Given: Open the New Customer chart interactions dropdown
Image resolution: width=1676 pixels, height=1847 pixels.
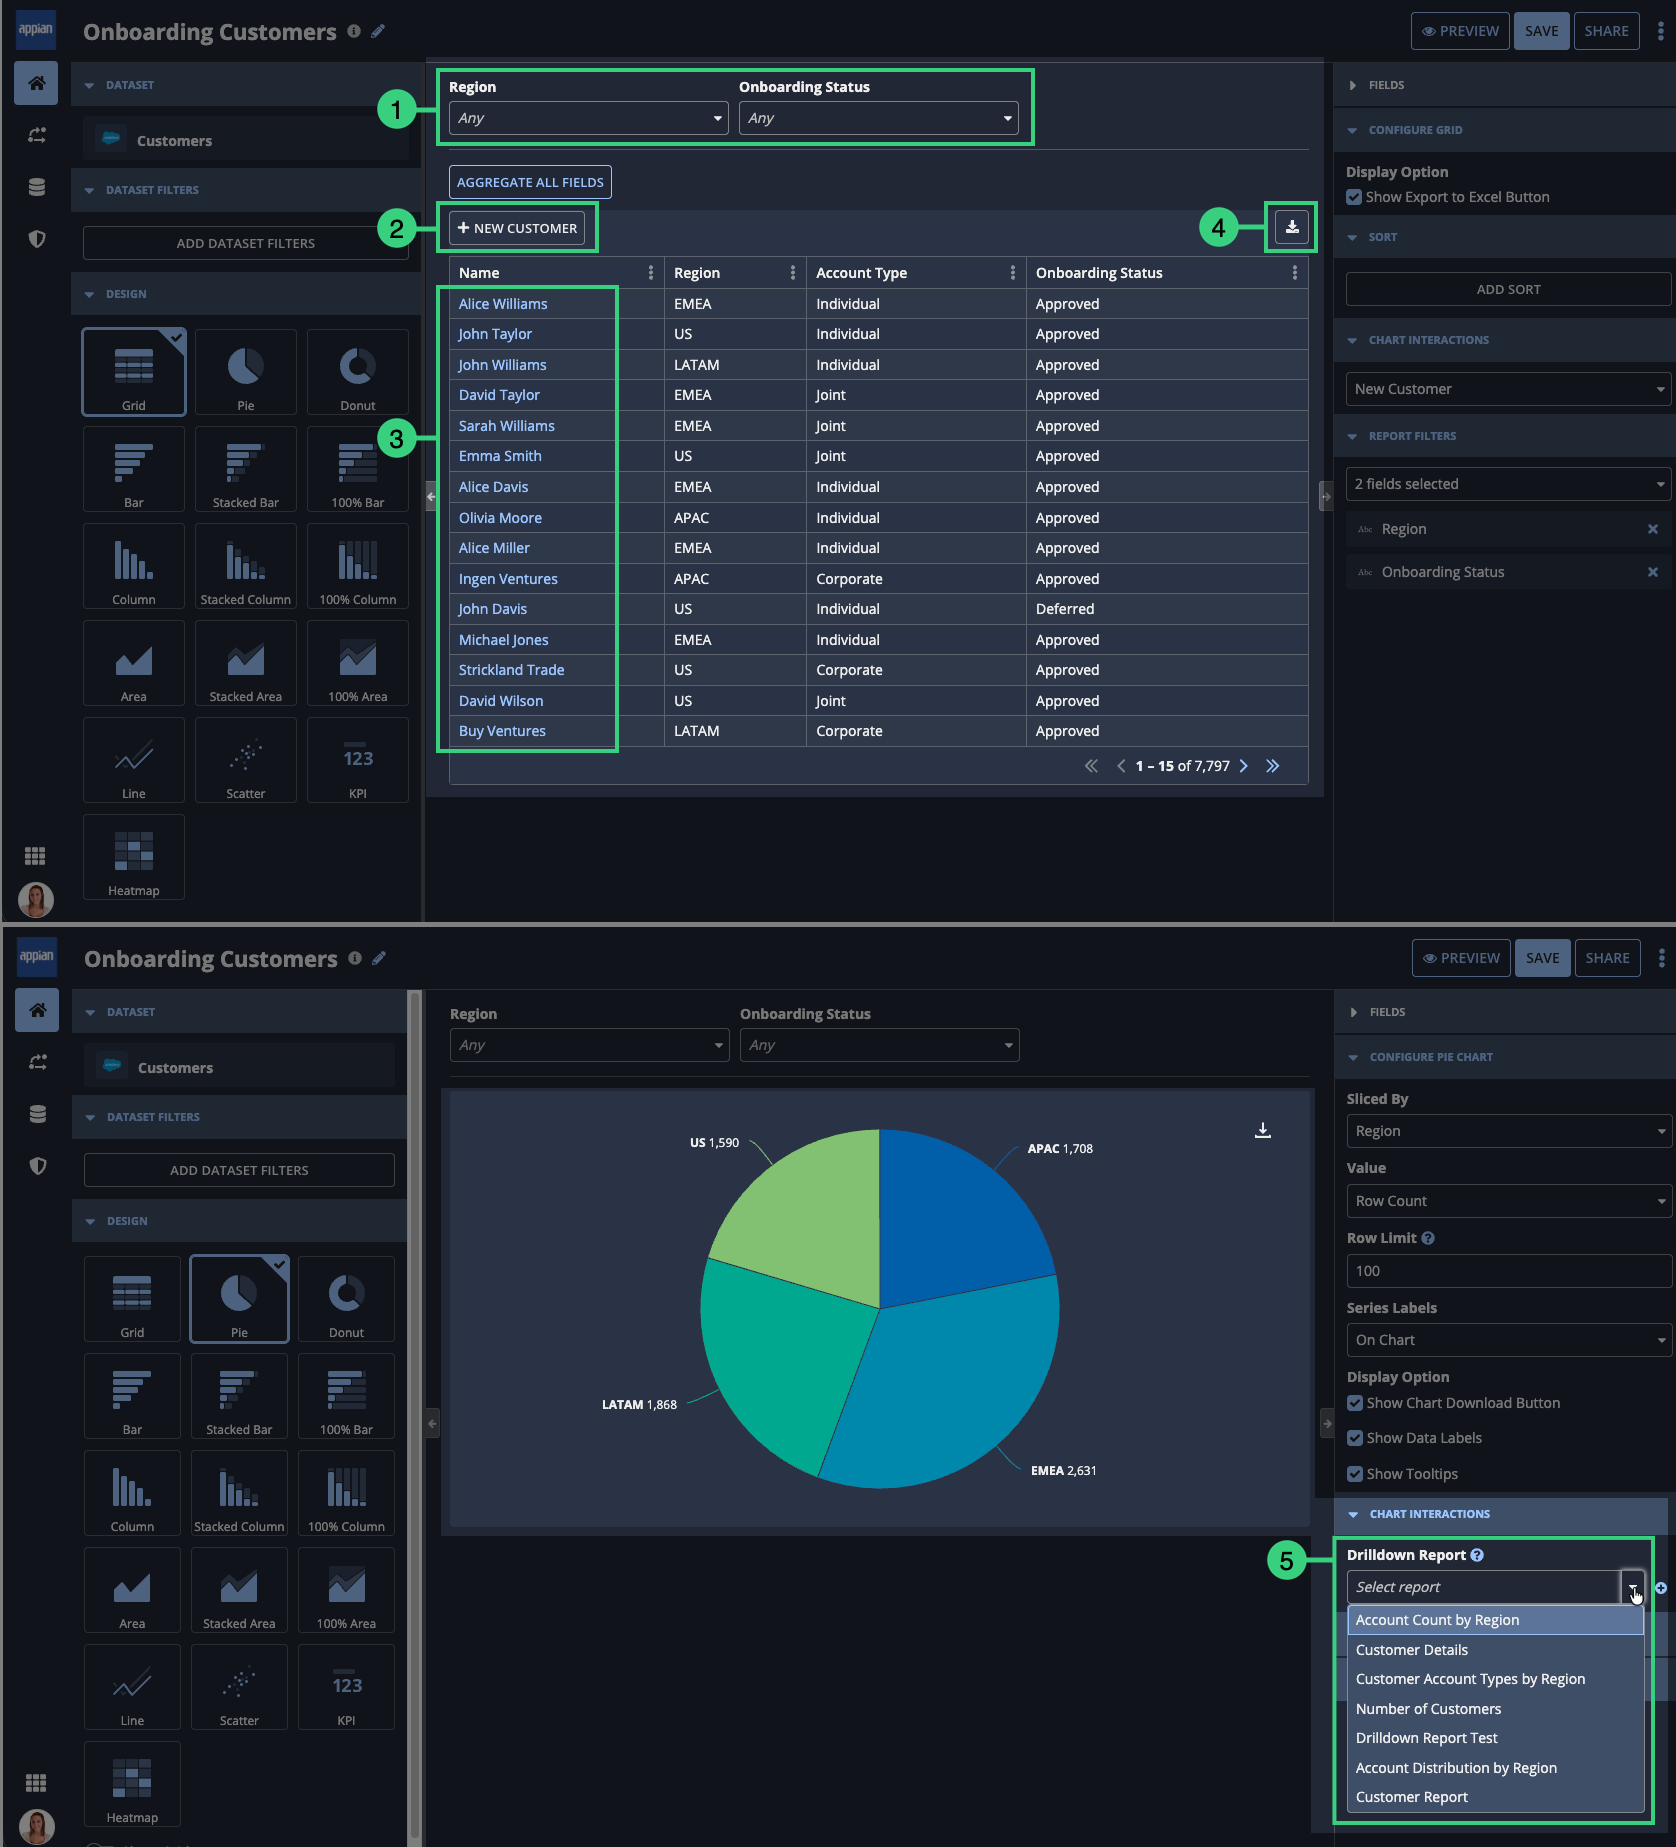Looking at the screenshot, I should [1508, 389].
